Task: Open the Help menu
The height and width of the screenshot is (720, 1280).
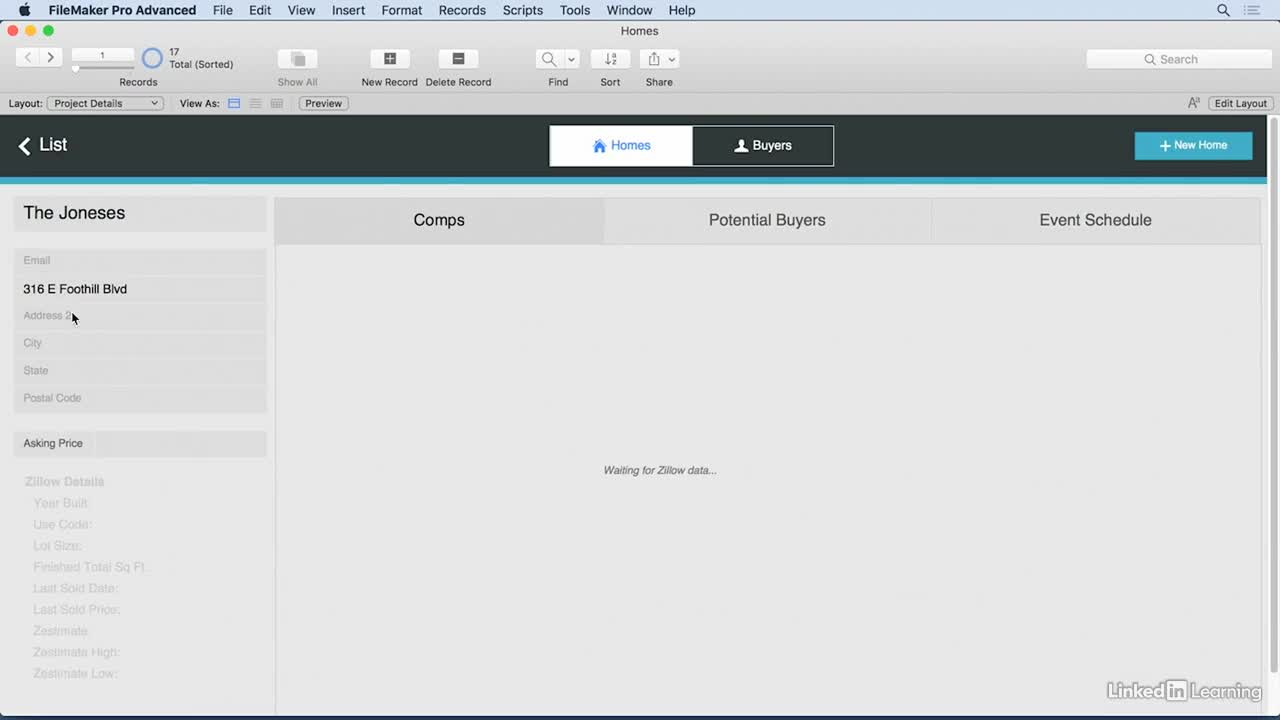Action: (682, 10)
